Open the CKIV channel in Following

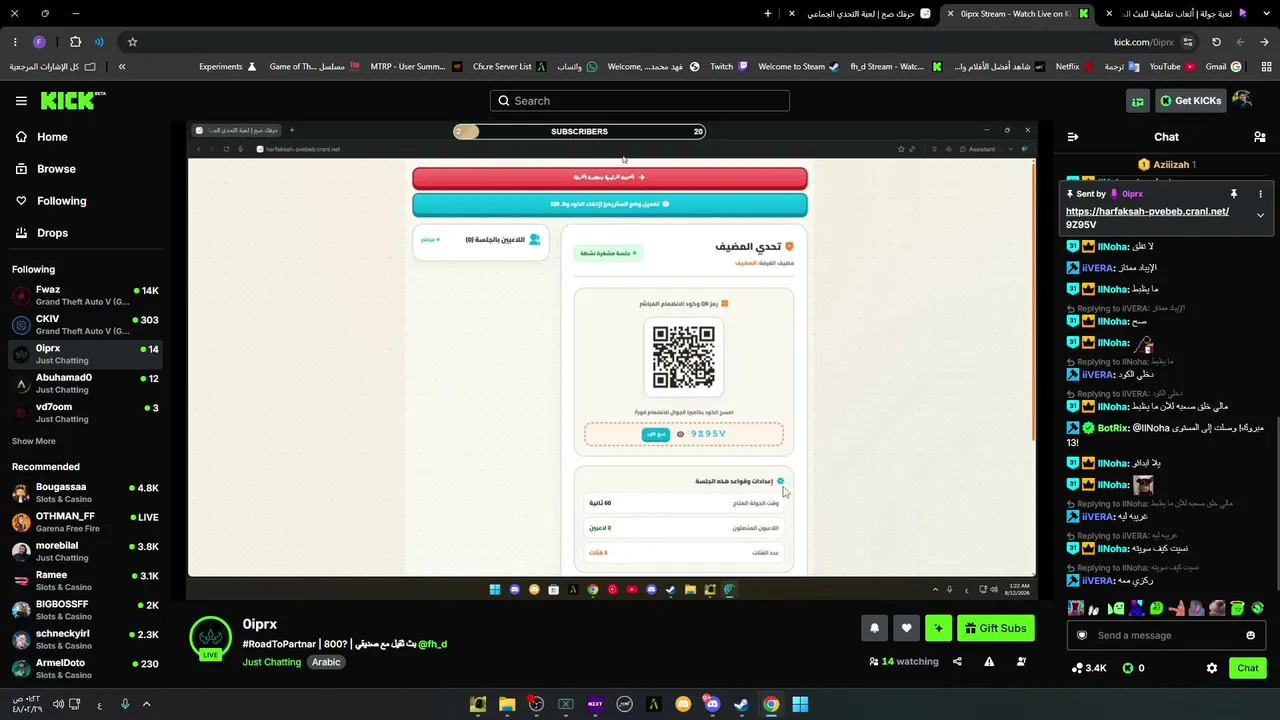tap(85, 325)
